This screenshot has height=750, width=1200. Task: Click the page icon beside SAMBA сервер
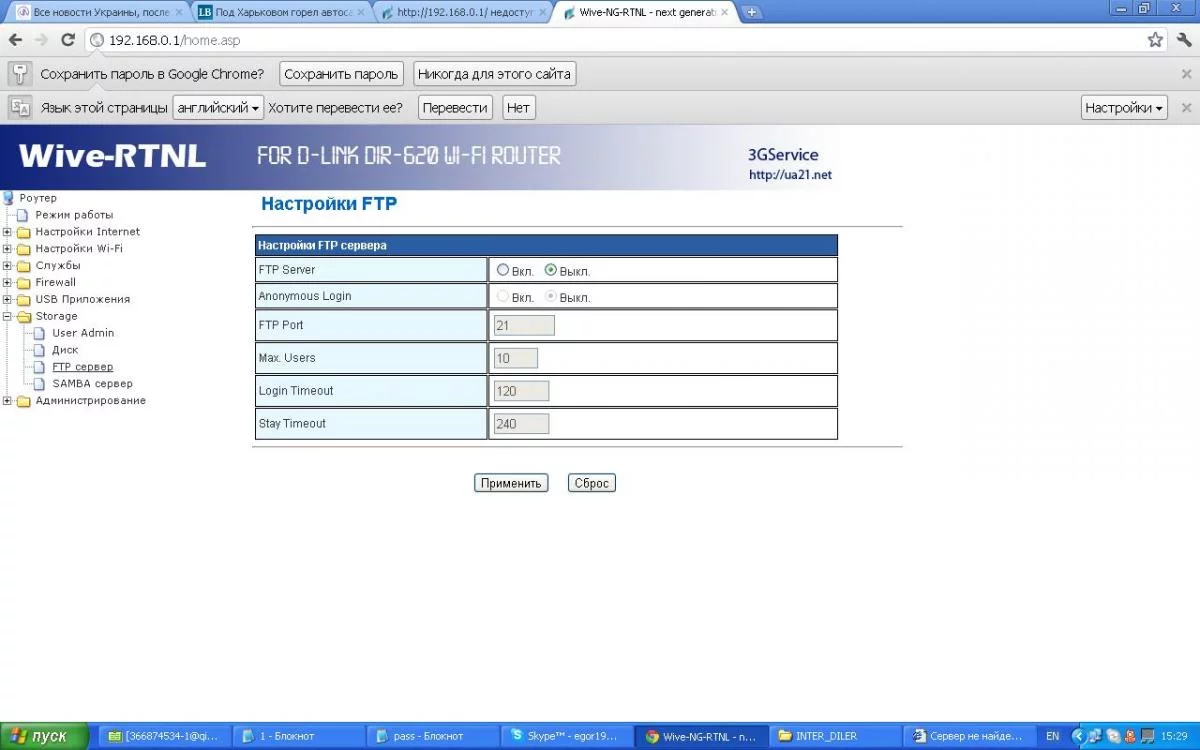pyautogui.click(x=40, y=384)
